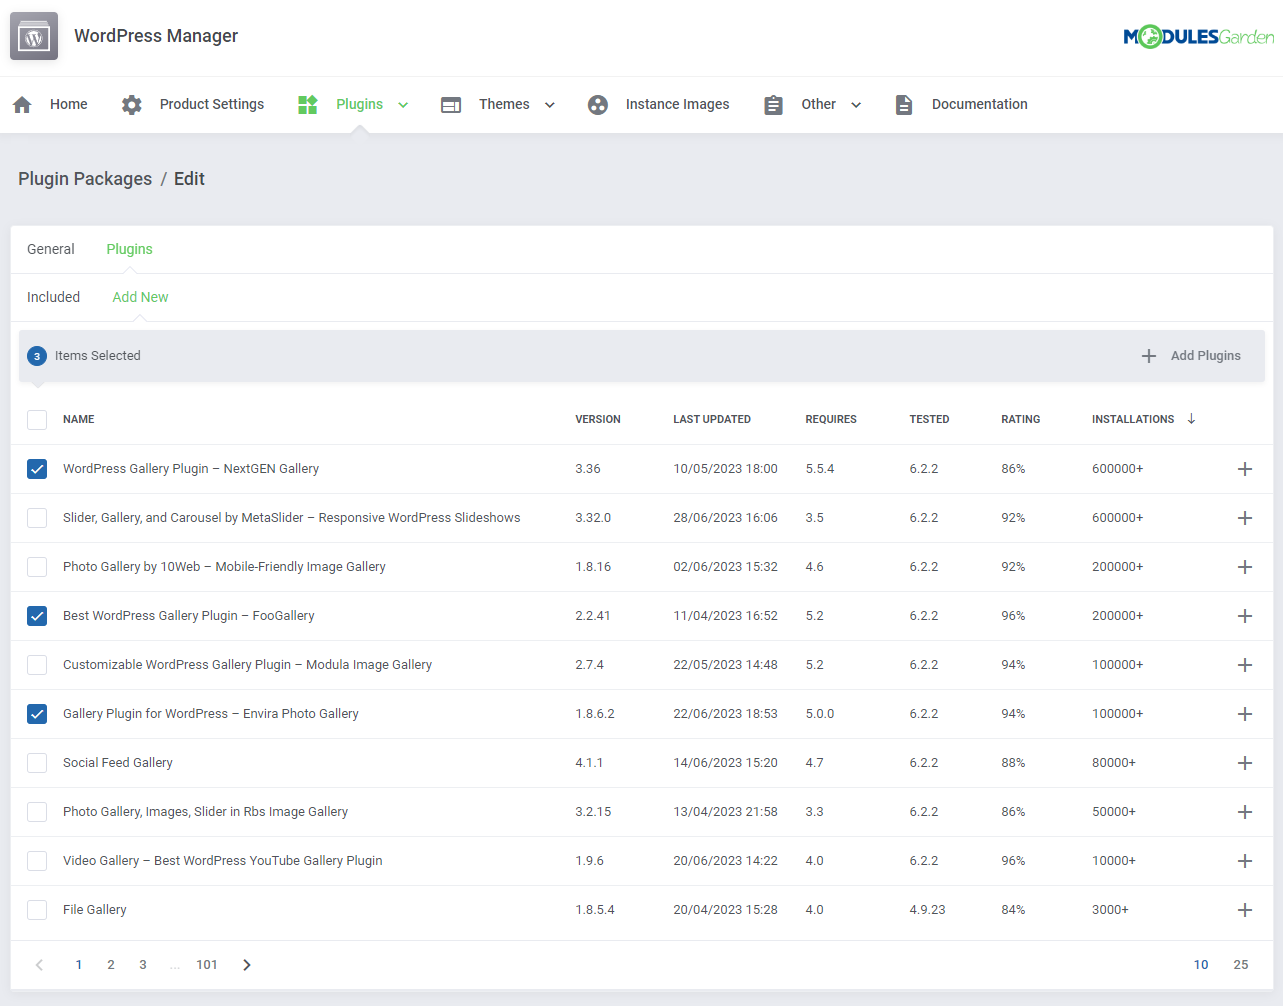
Task: Show 10 items per page
Action: coord(1201,965)
